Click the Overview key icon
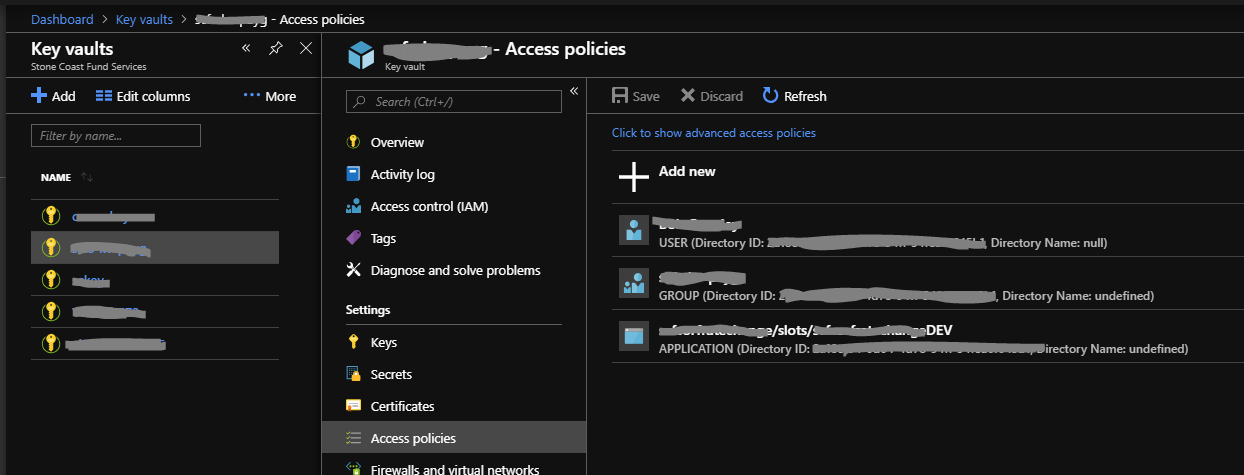Screen dimensions: 1244x475 pos(353,142)
